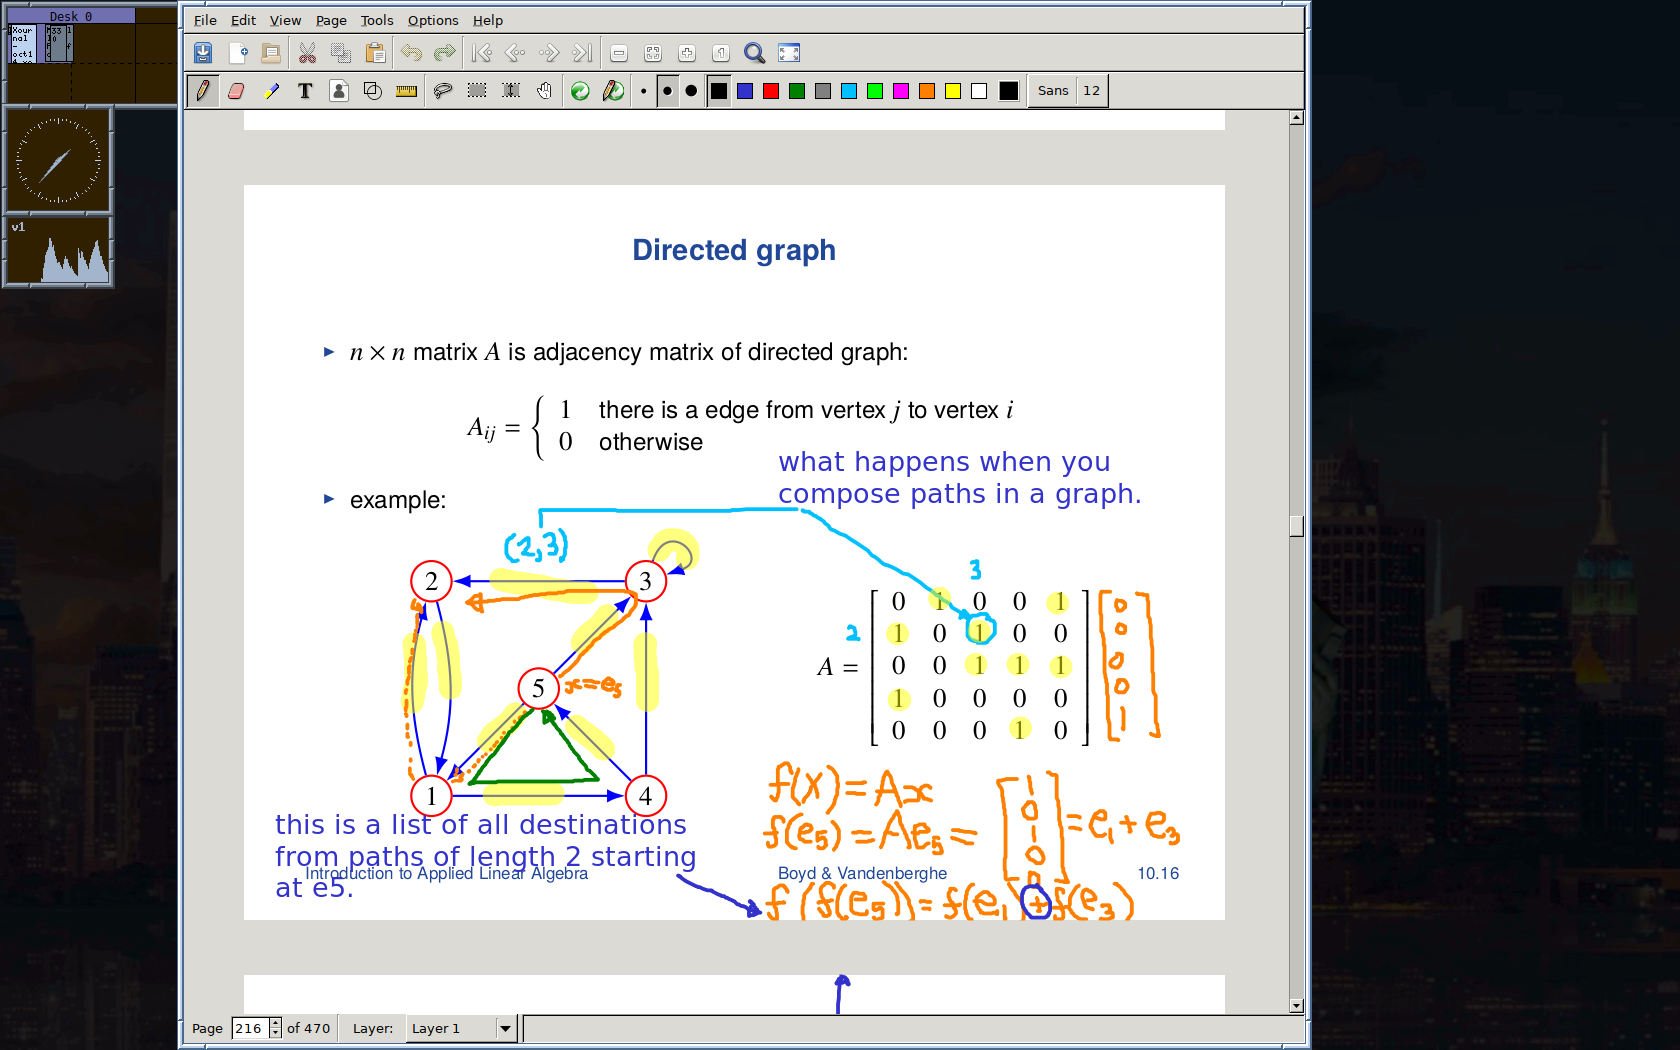Select the Highlighter tool
Image resolution: width=1680 pixels, height=1050 pixels.
pos(271,91)
